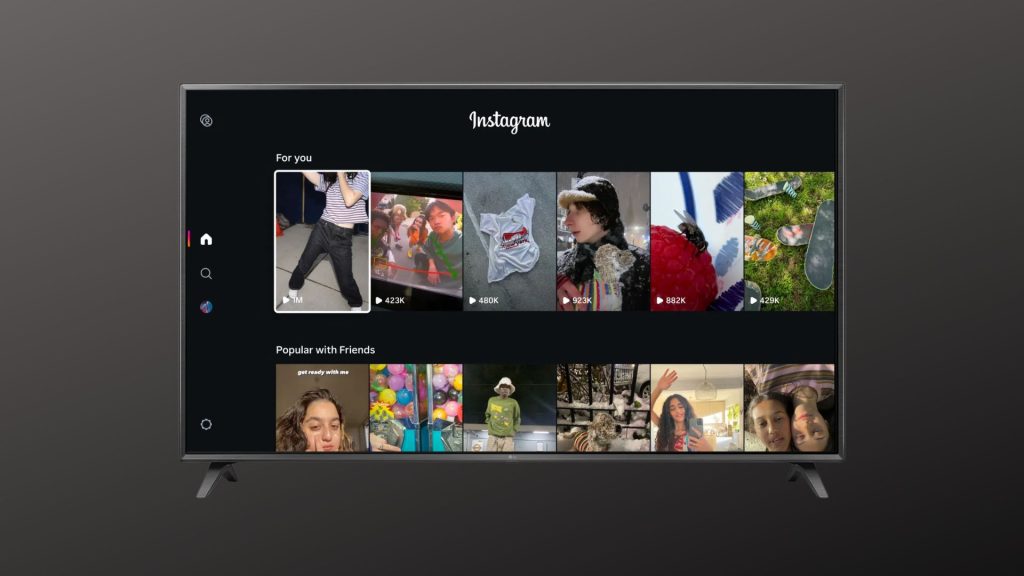Click the play icon beside 882K views
Viewport: 1024px width, 576px height.
pos(660,300)
